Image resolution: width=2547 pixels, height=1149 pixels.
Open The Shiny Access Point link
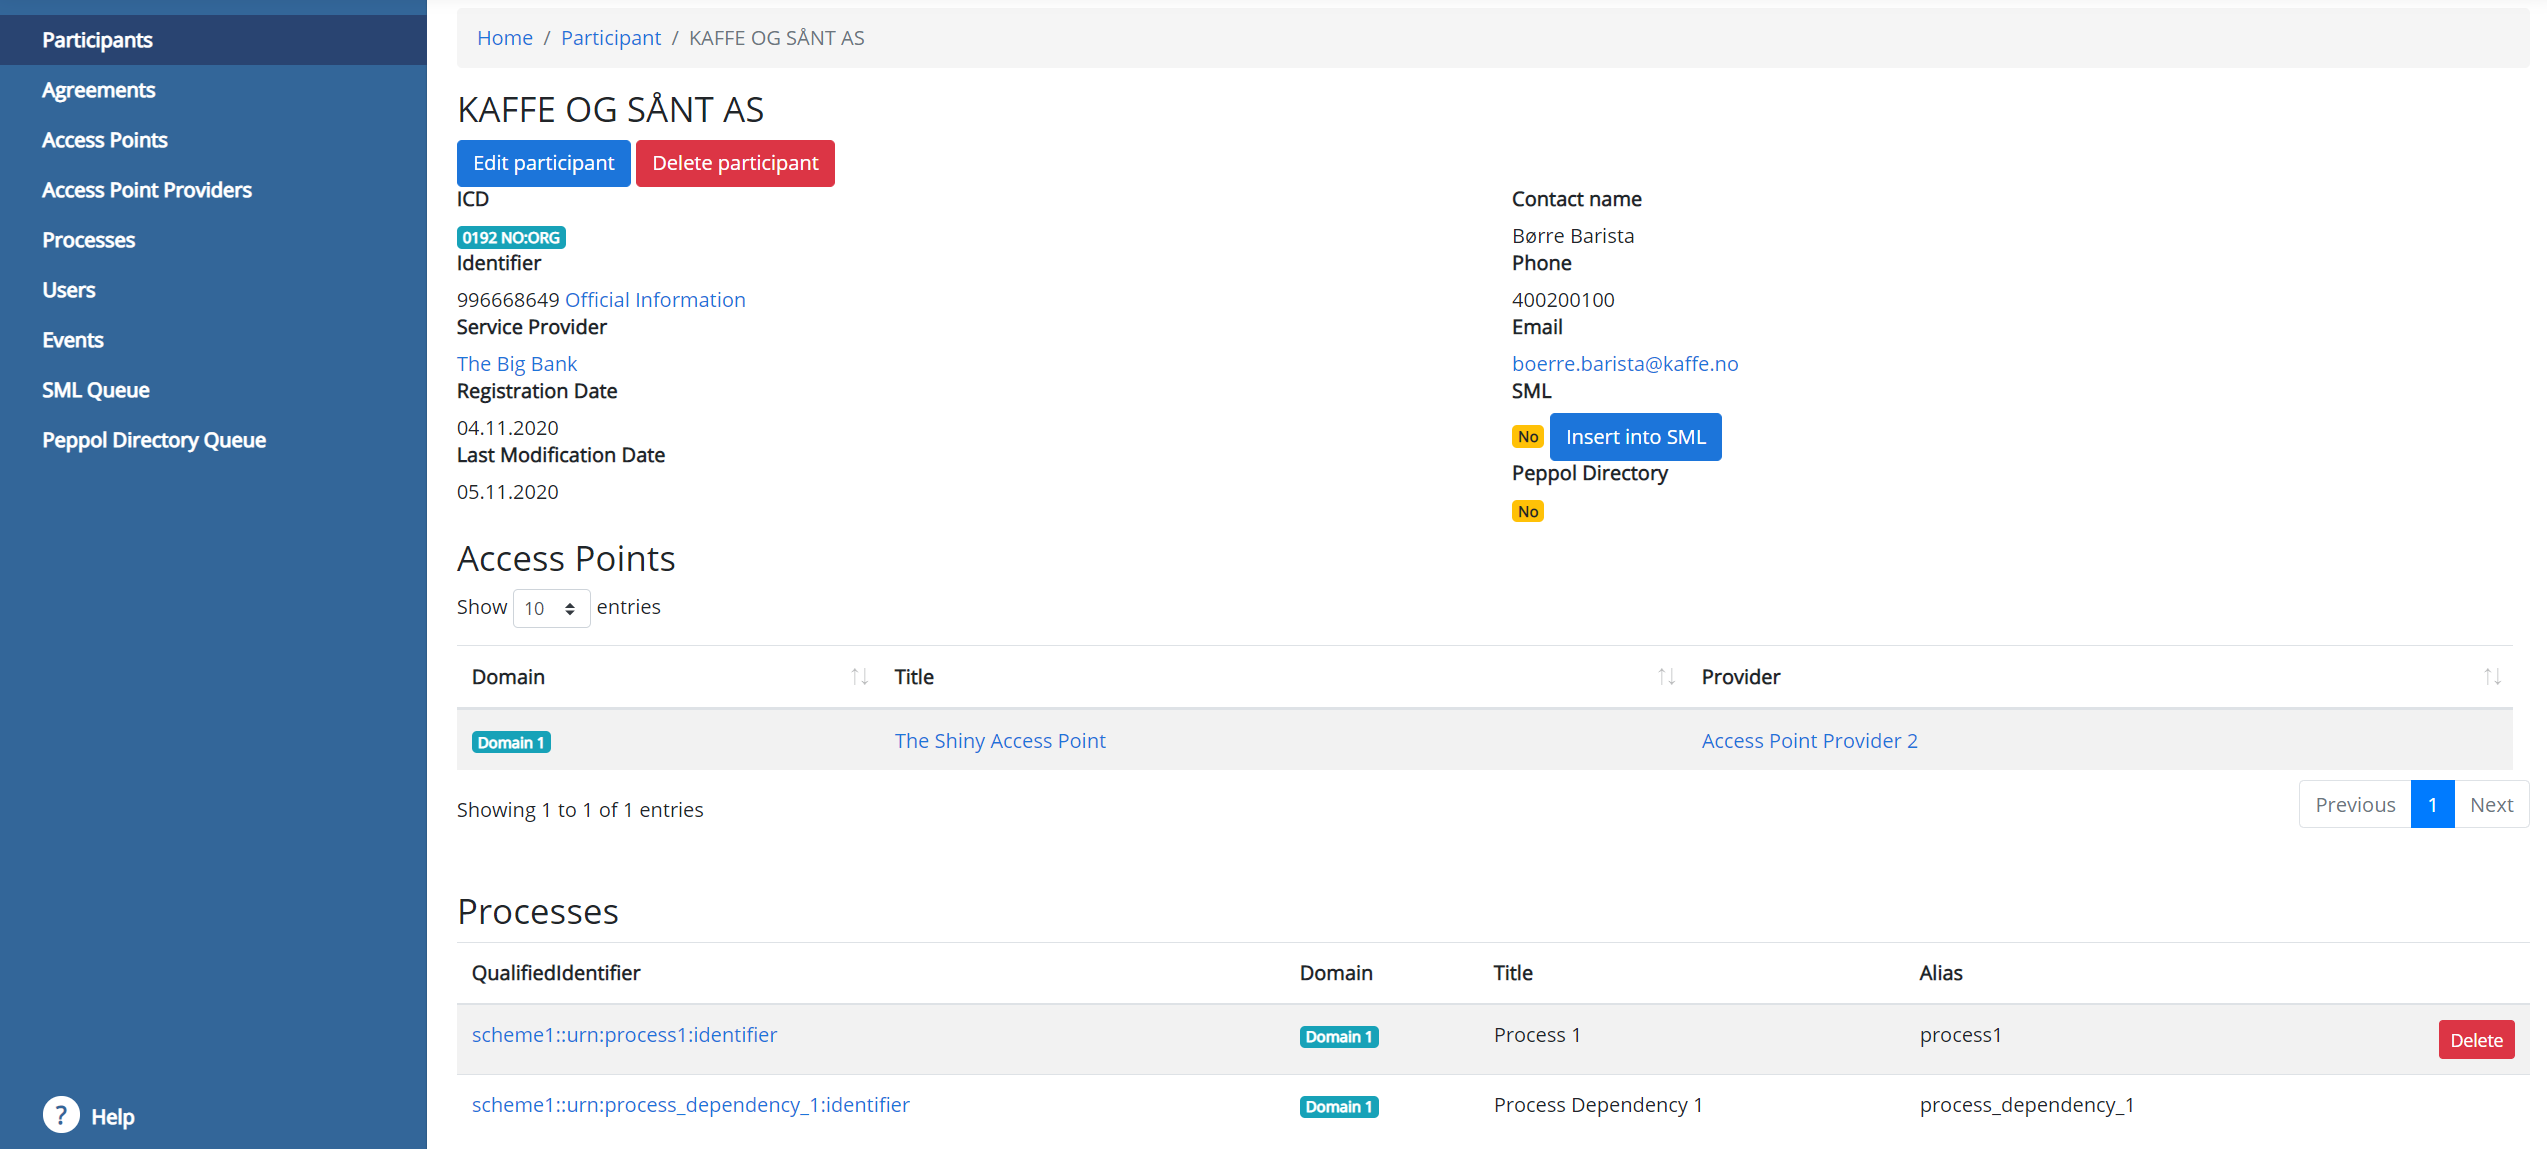point(1000,741)
